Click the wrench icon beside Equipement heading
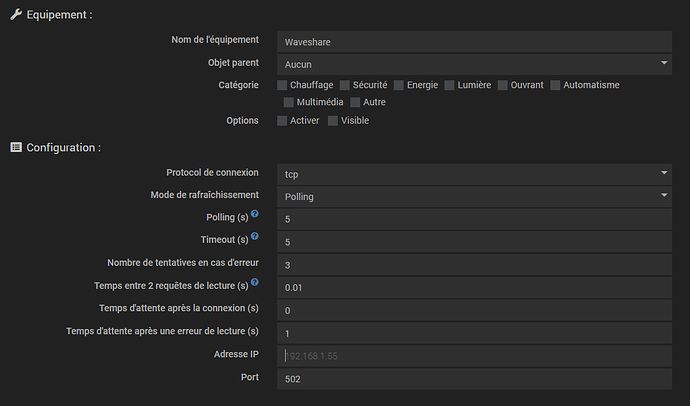Viewport: 690px width, 406px height. 15,16
